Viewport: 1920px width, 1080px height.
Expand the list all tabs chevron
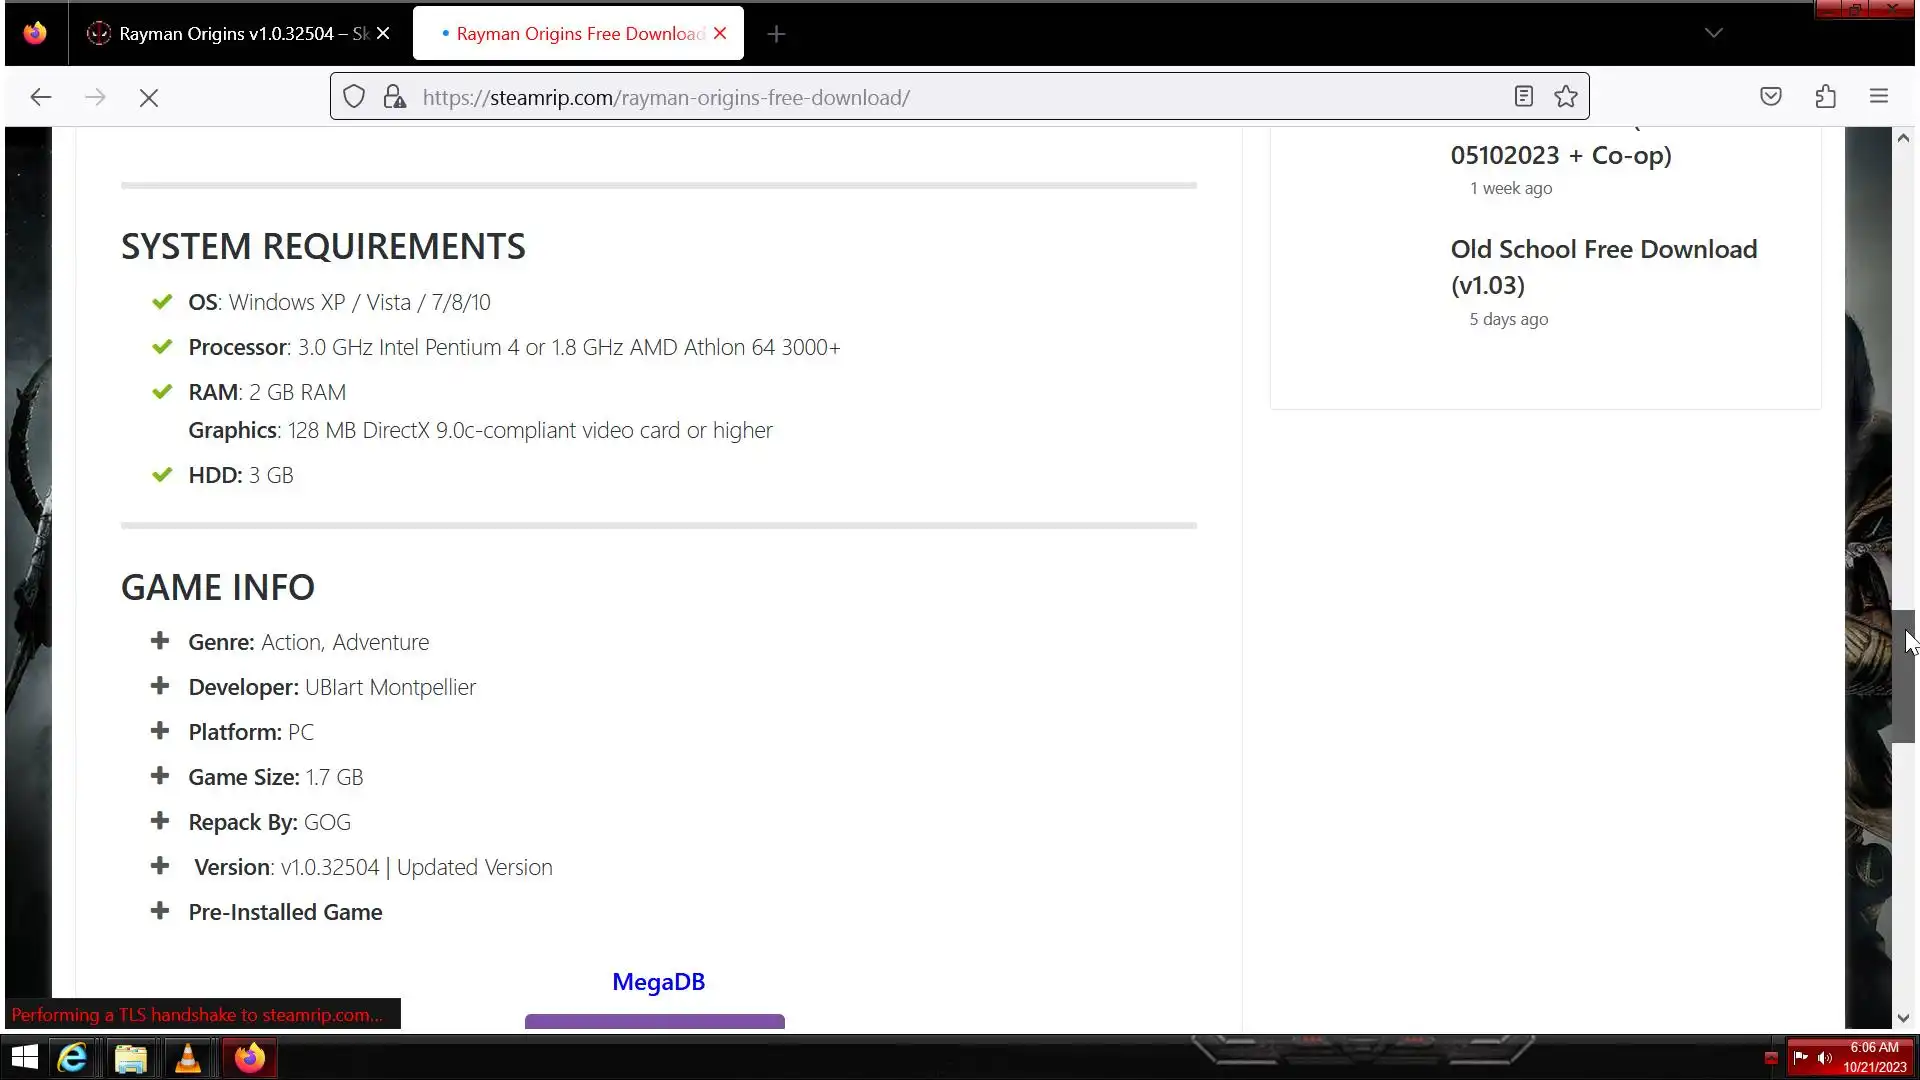[1713, 33]
